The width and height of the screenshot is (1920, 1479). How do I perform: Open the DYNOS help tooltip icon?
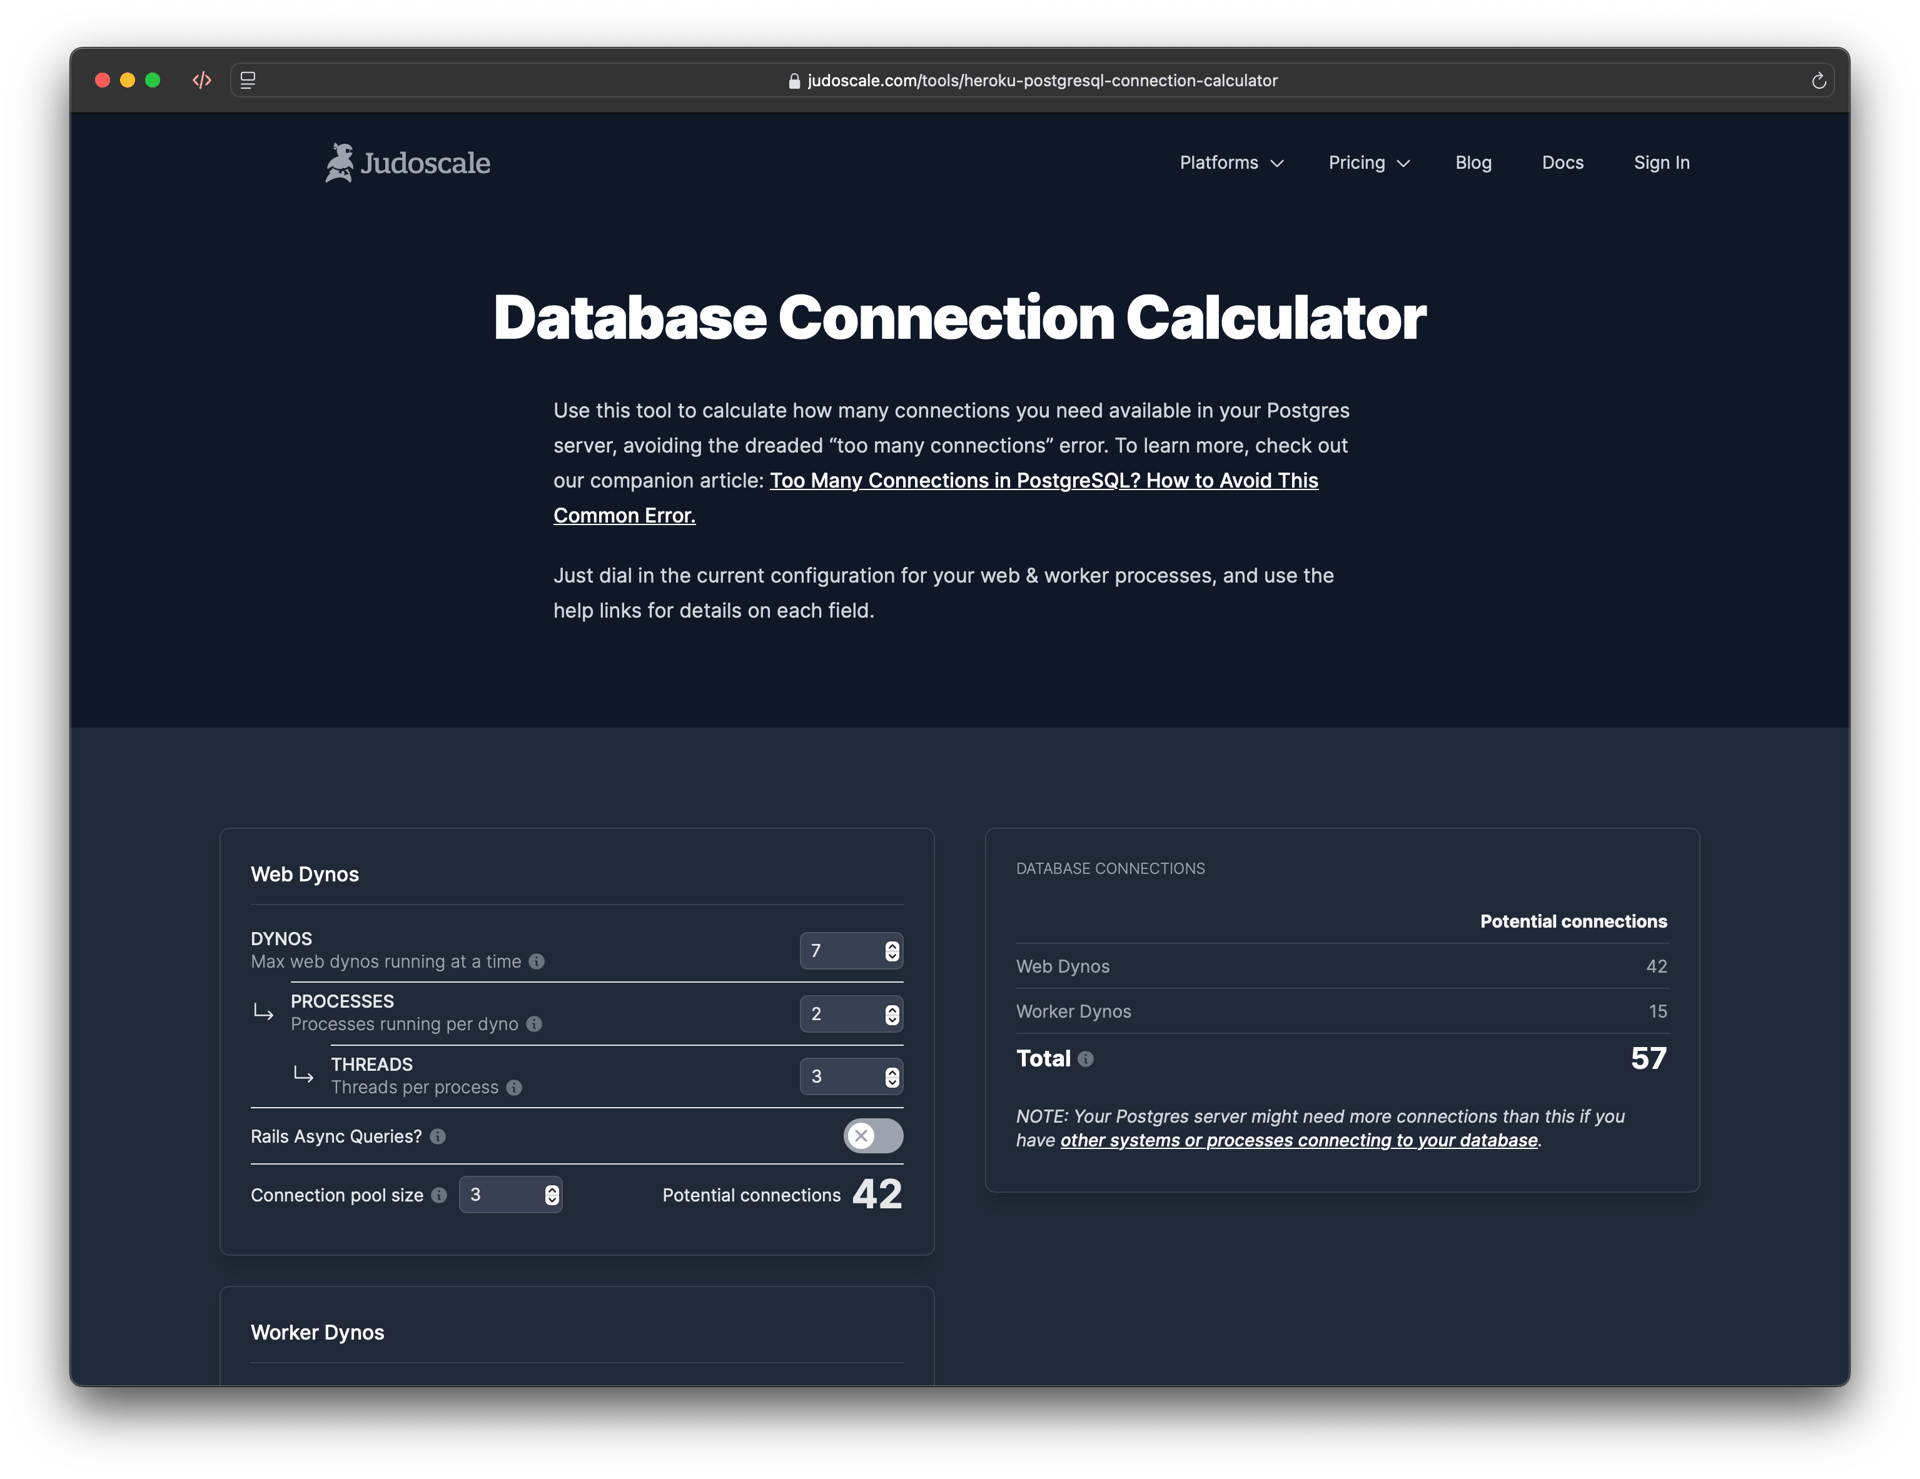coord(538,962)
